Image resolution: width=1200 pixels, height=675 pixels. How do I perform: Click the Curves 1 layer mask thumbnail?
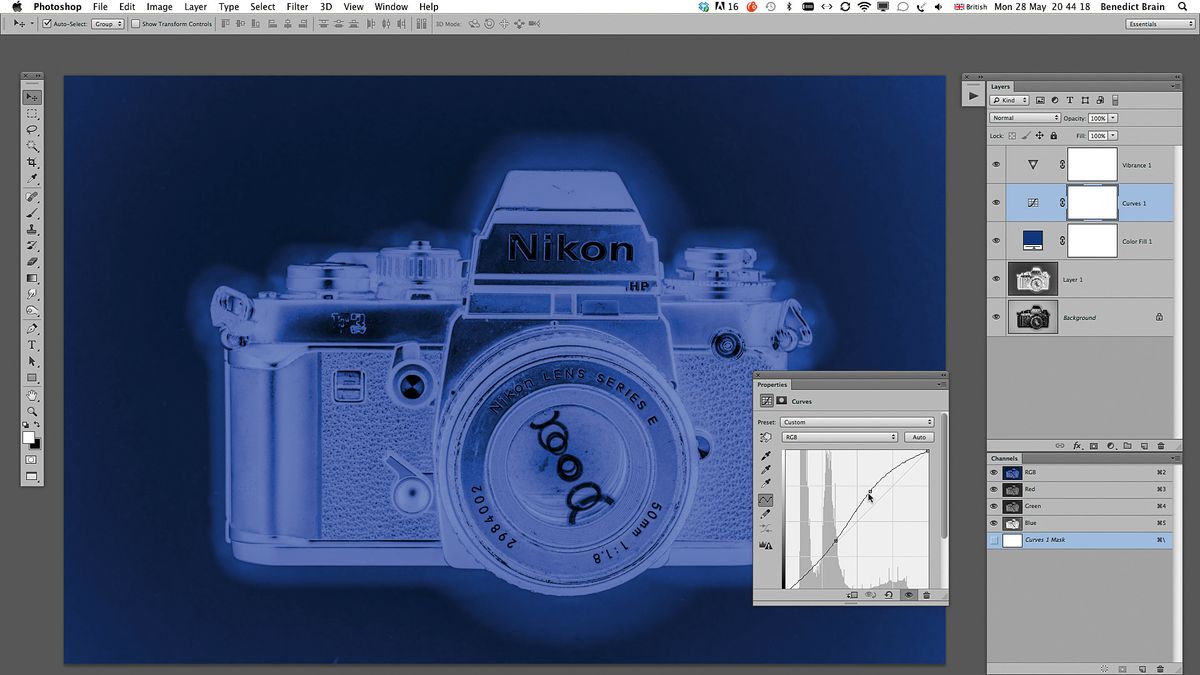point(1091,202)
